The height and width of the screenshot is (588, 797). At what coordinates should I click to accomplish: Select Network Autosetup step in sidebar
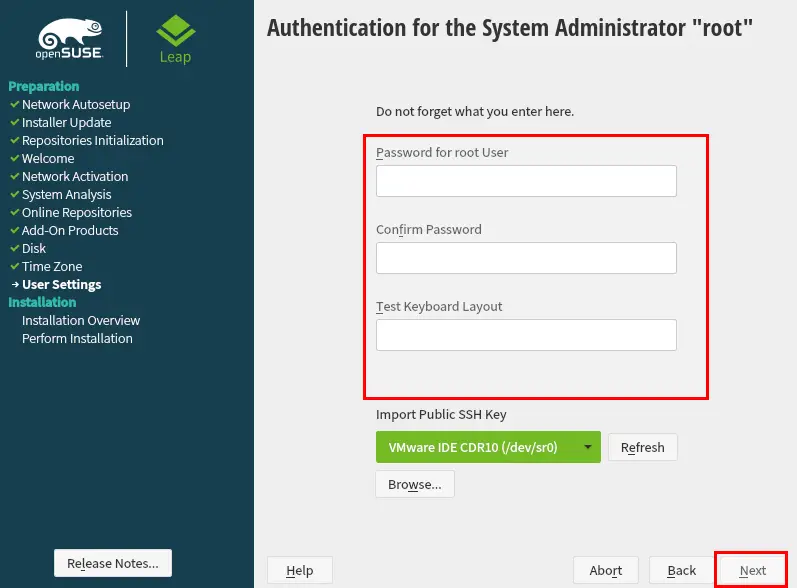pos(76,104)
